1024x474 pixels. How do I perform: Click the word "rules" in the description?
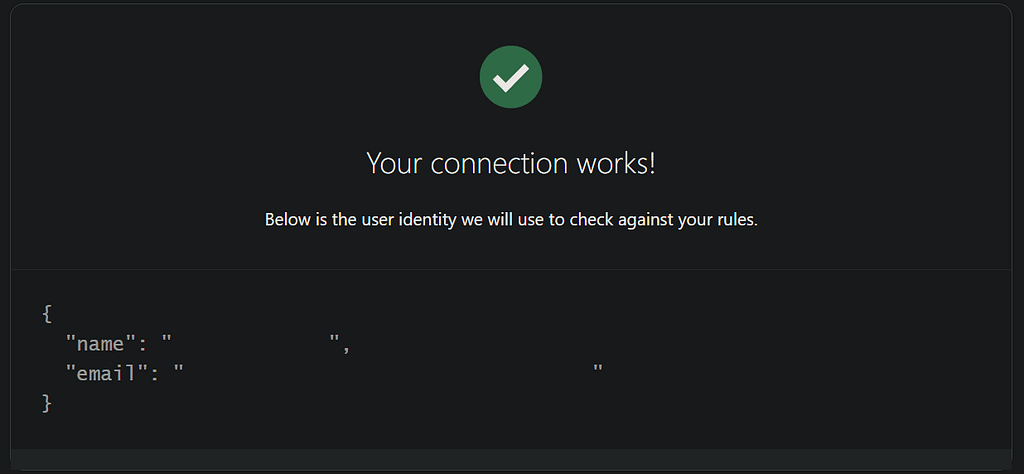735,219
